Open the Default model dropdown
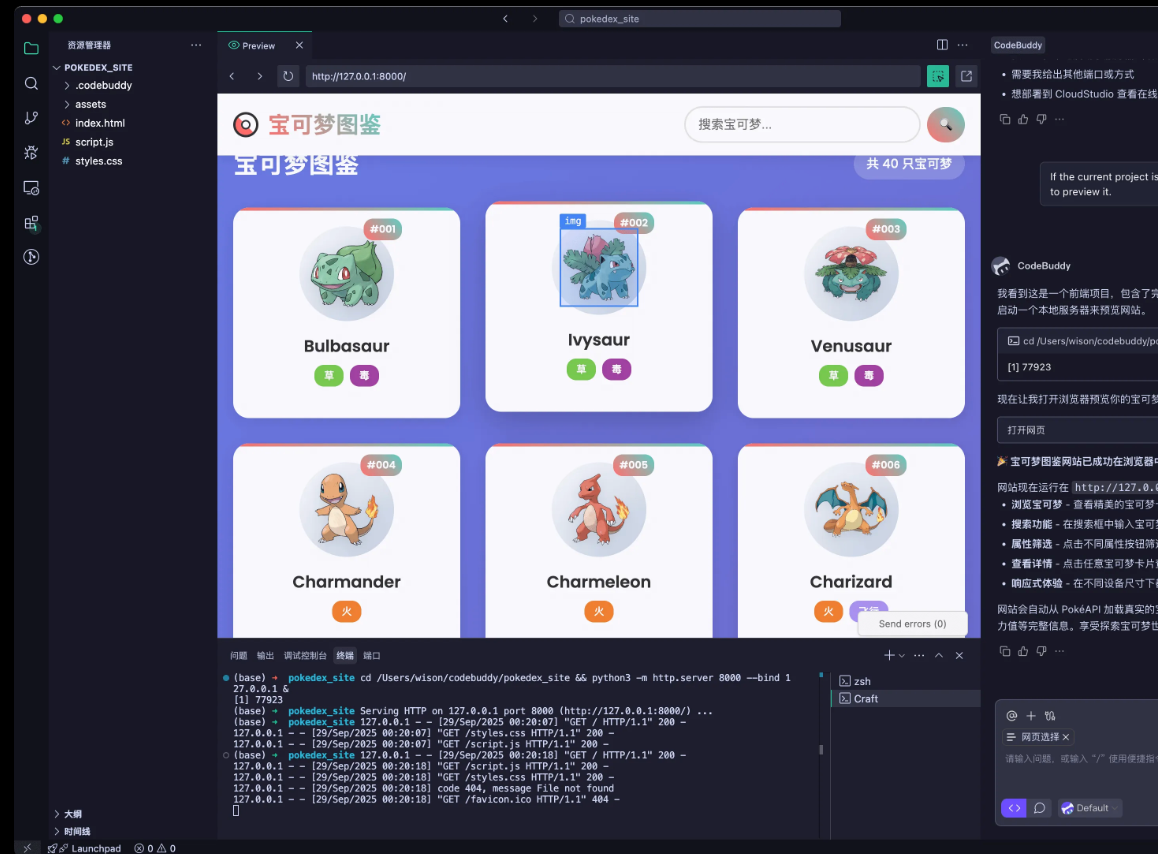 [1091, 808]
